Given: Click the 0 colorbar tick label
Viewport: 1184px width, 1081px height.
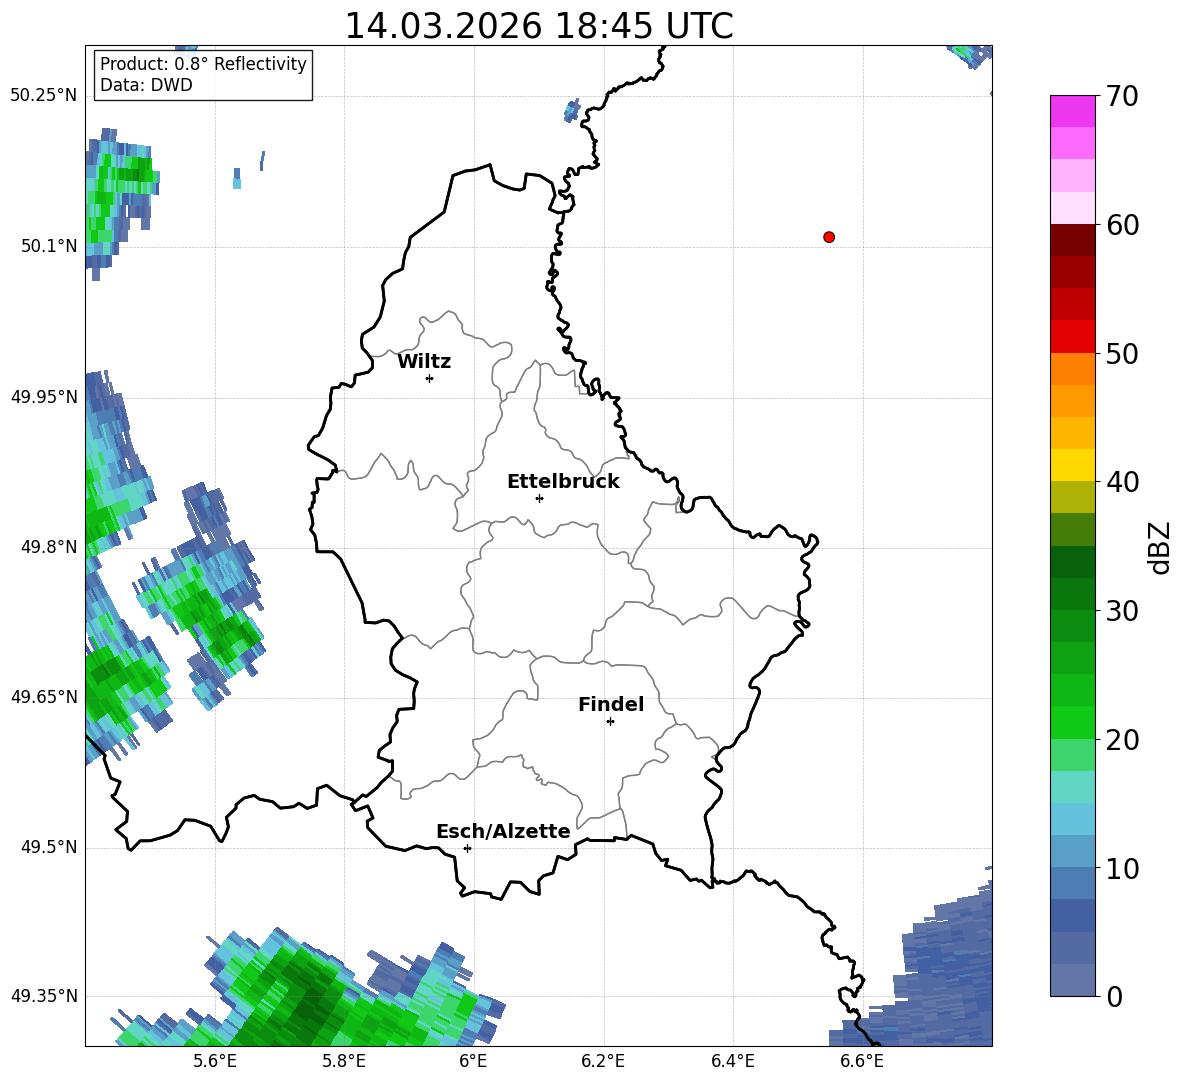Looking at the screenshot, I should (1114, 996).
